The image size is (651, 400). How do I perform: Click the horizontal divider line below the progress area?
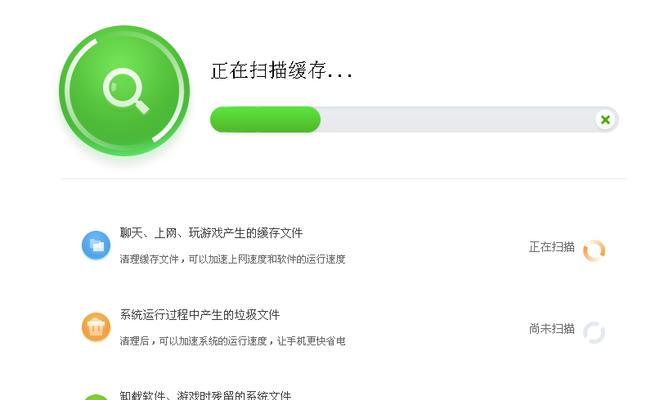tap(343, 179)
